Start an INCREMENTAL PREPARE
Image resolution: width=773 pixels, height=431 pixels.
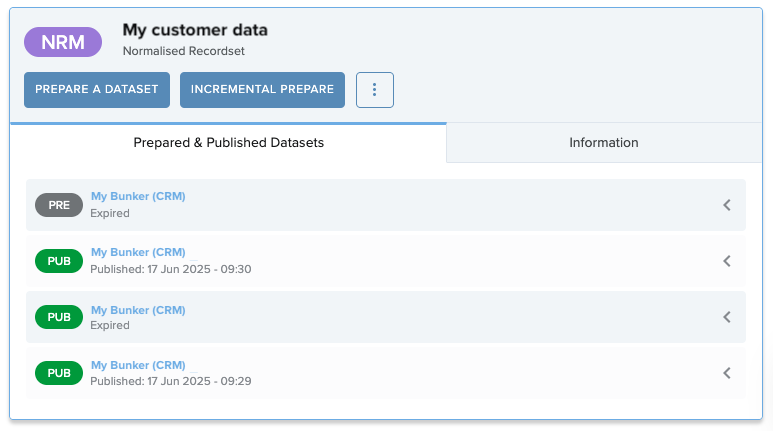pos(262,90)
